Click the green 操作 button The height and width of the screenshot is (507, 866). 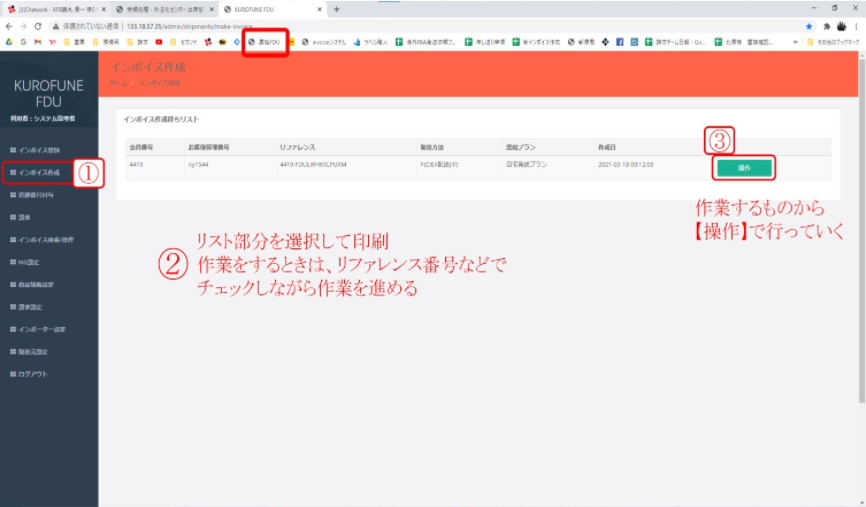point(744,168)
